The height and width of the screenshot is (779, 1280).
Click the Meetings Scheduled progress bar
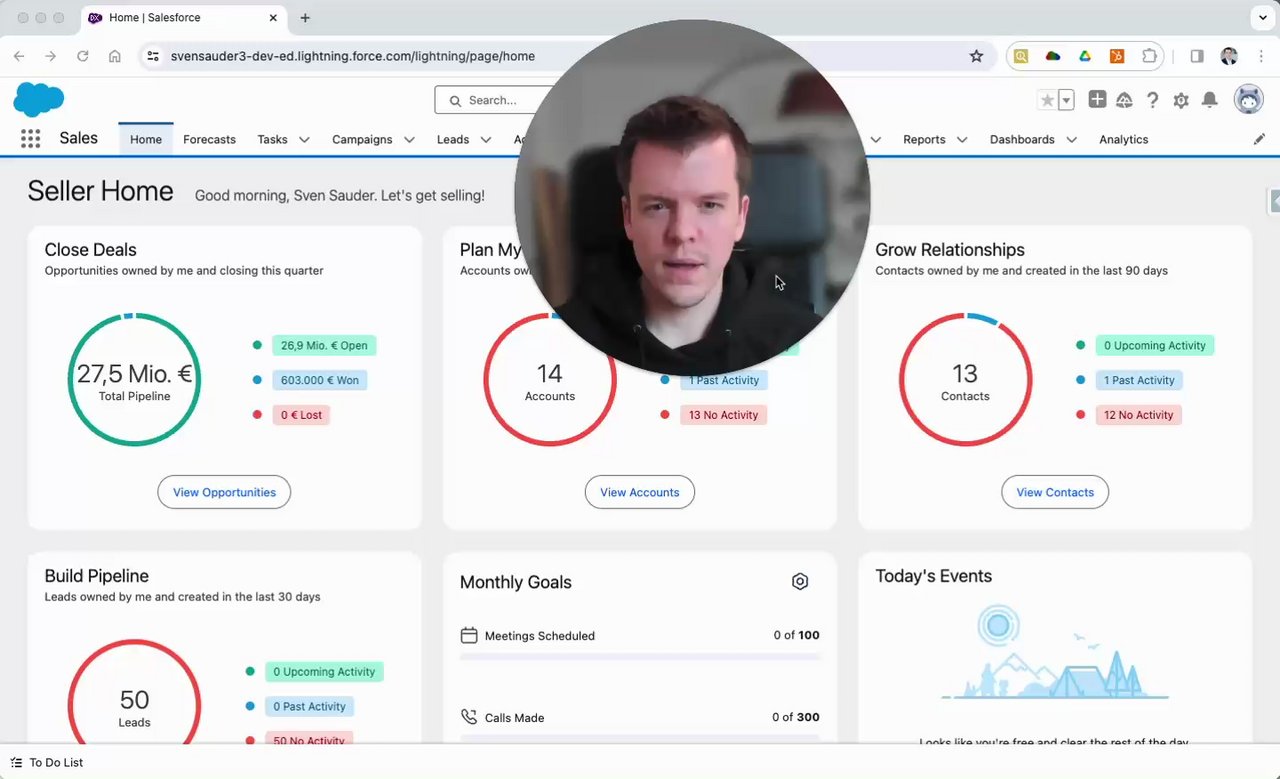[640, 657]
